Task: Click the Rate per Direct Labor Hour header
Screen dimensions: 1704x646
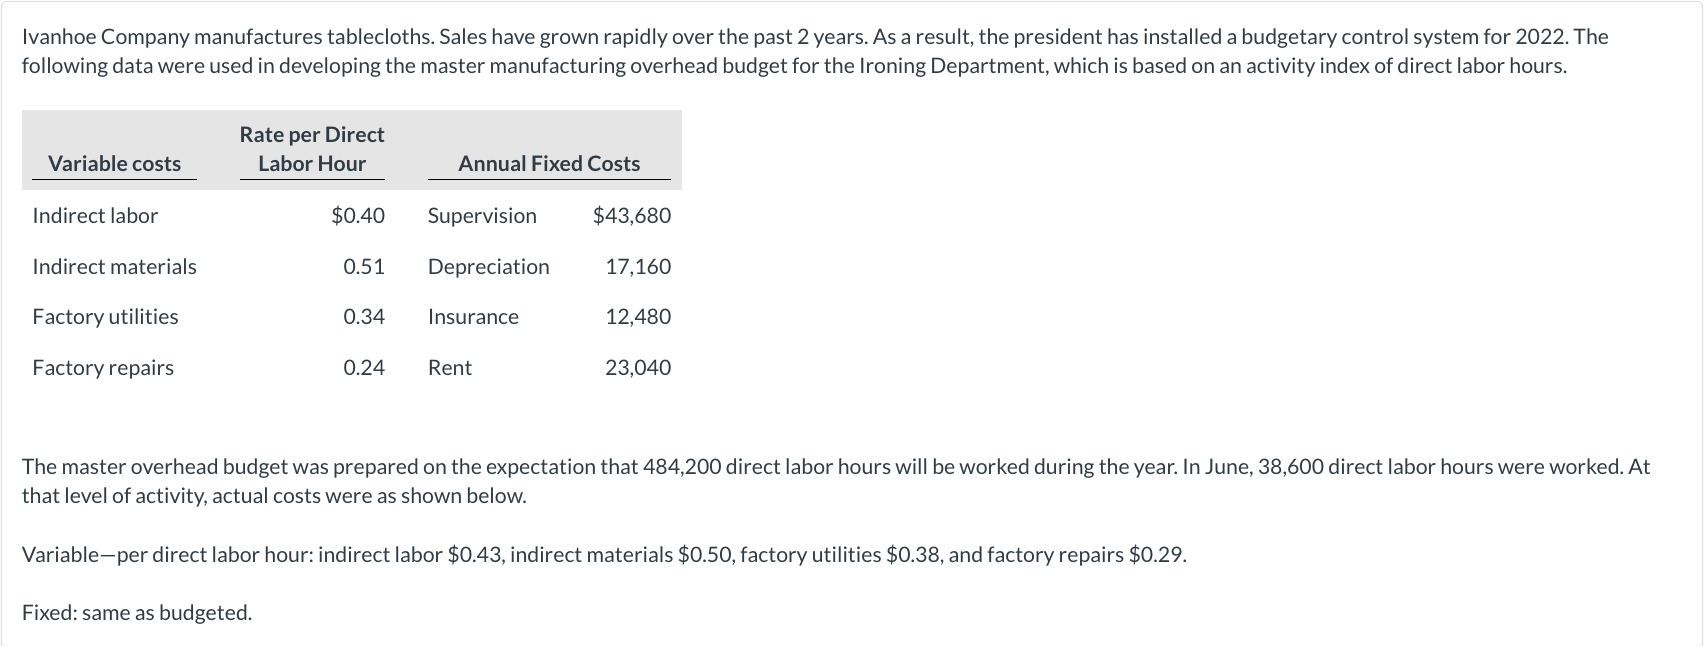Action: [x=311, y=149]
